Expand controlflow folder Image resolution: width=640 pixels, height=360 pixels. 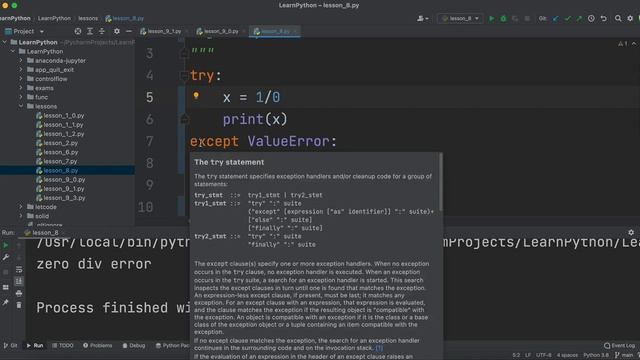21,79
